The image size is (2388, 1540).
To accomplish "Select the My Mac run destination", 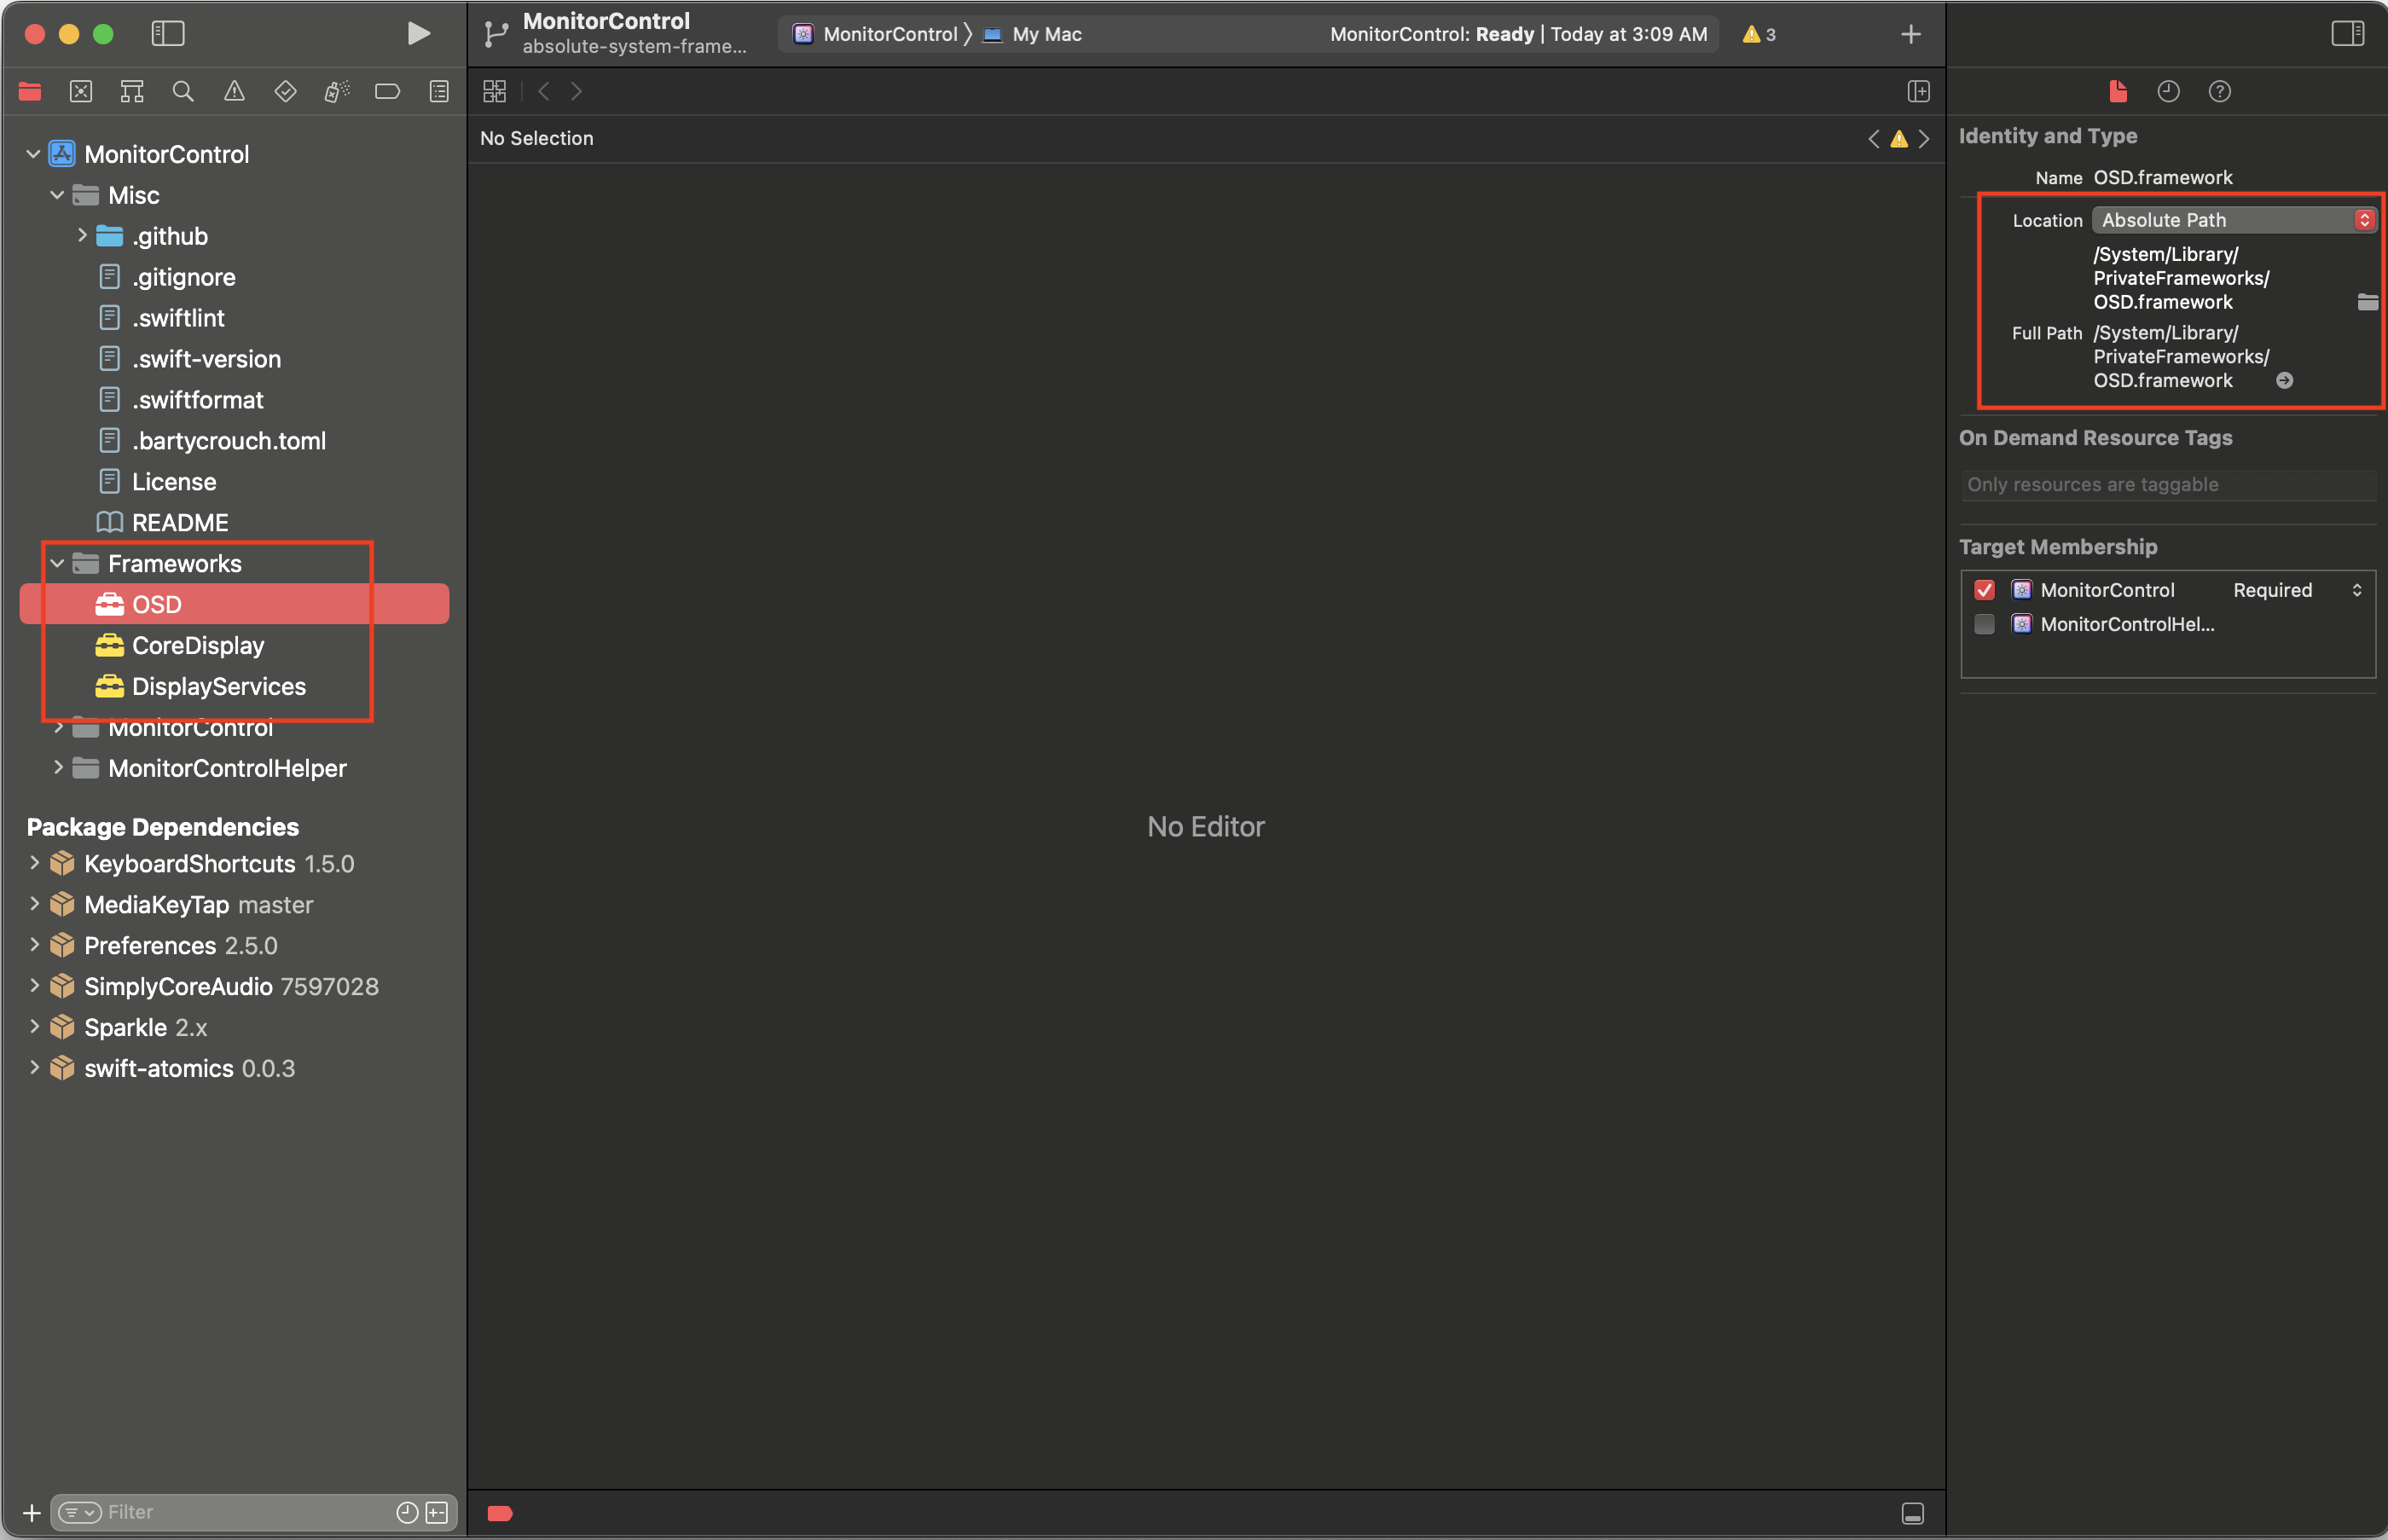I will [1045, 35].
